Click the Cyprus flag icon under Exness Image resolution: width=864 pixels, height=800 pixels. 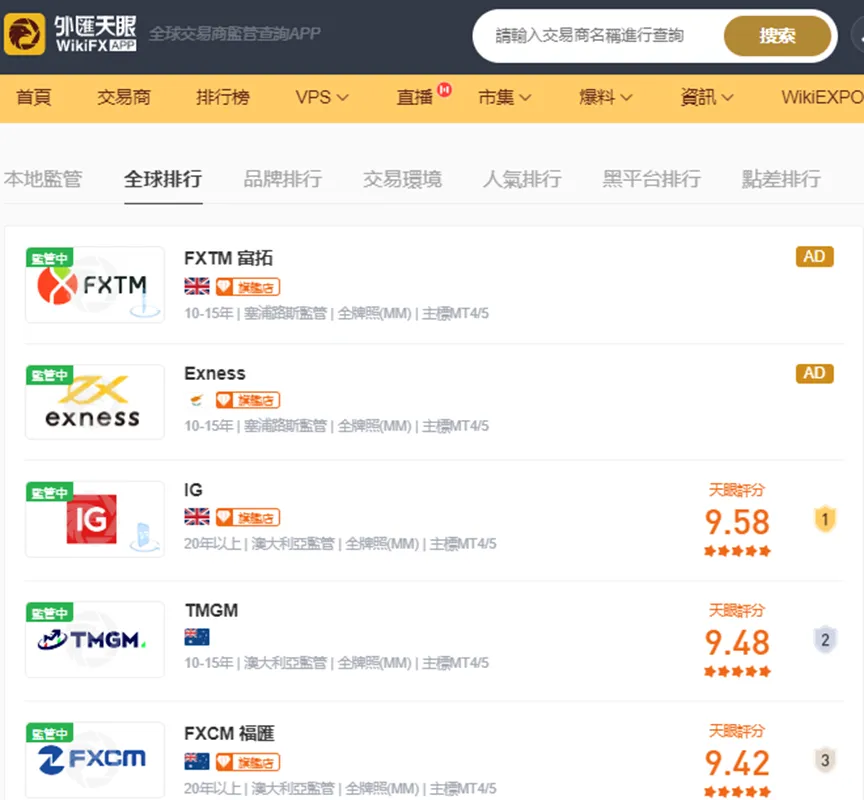click(x=197, y=399)
